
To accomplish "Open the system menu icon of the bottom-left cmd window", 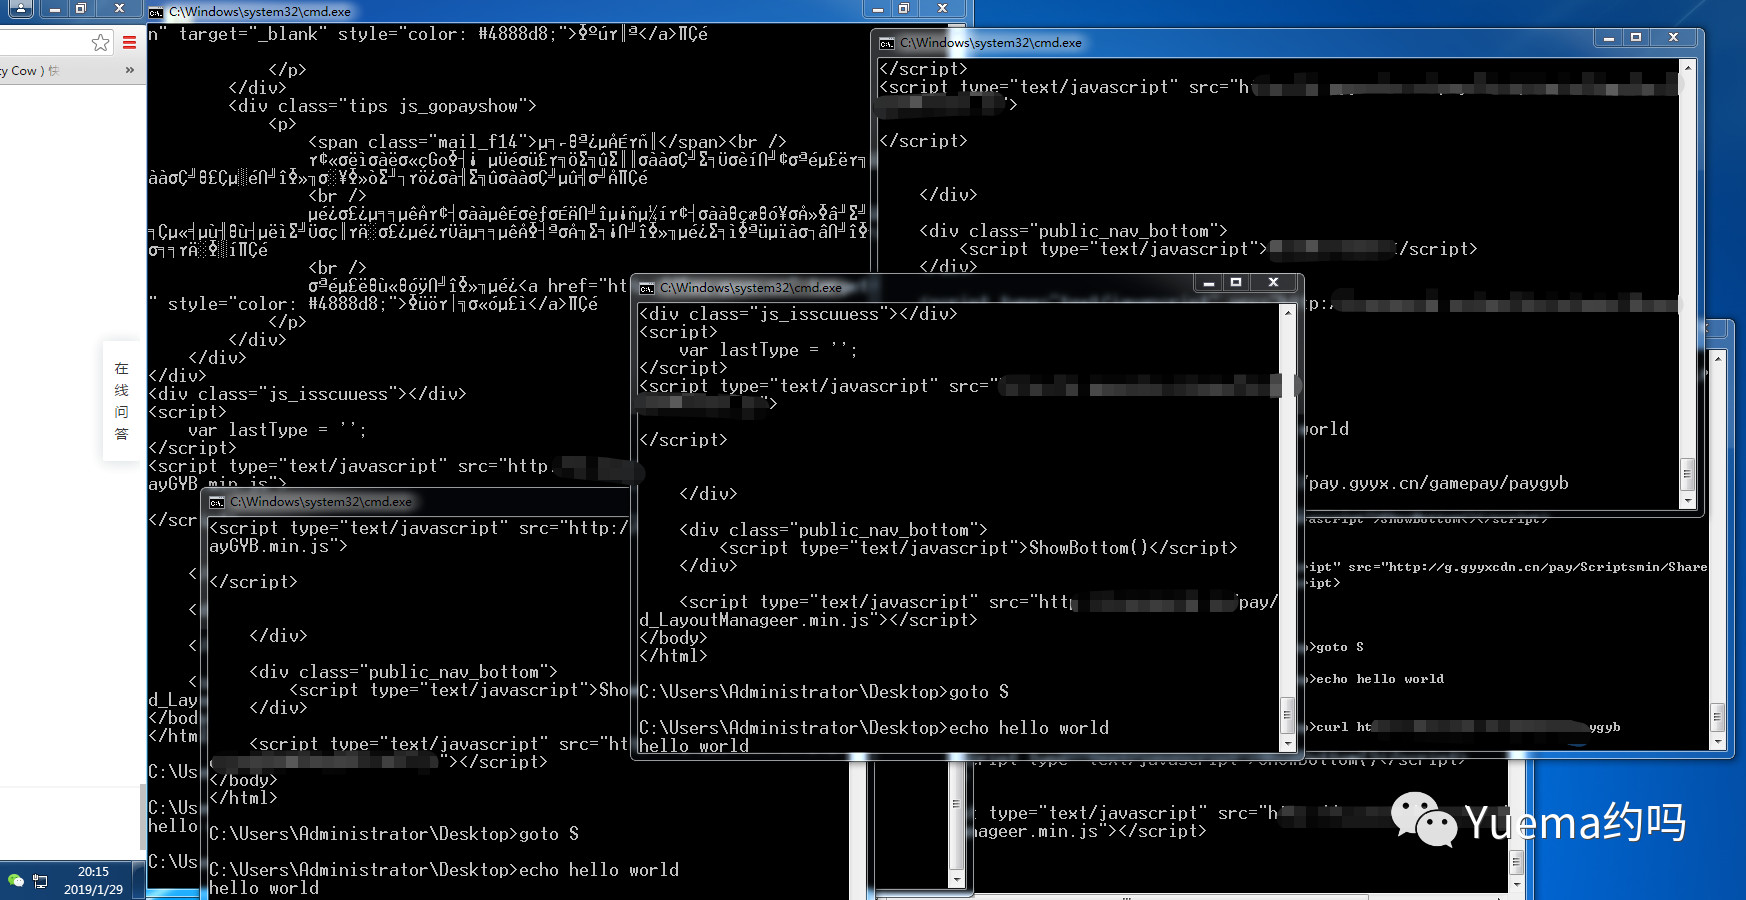I will (x=217, y=502).
